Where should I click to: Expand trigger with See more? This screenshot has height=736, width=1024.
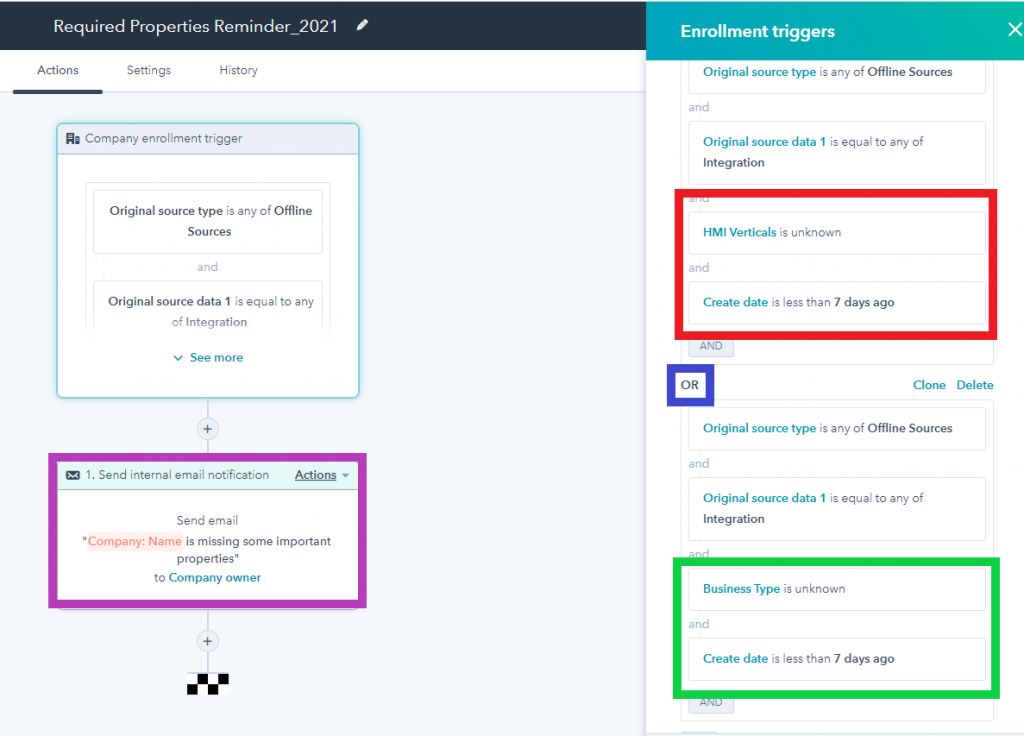[208, 358]
